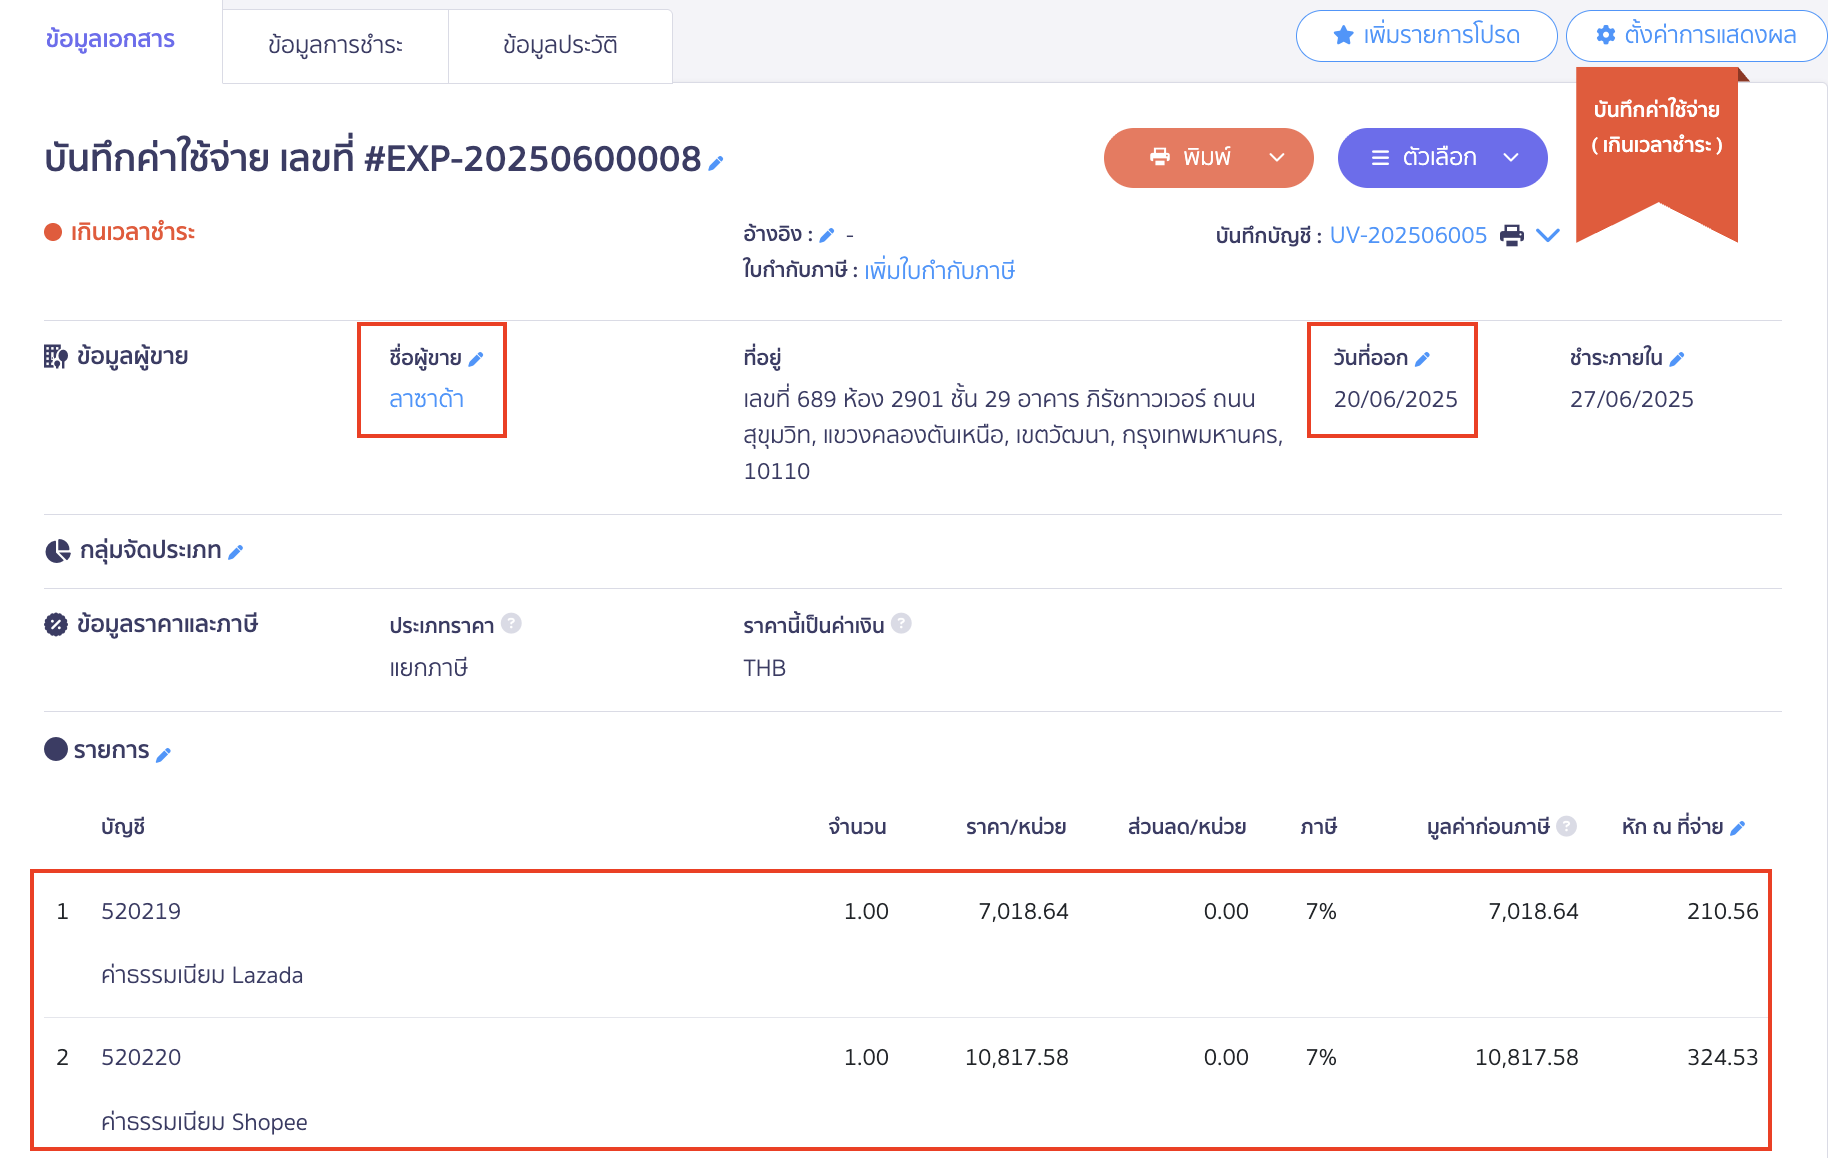
Task: Edit the กลุ่มจัดประเภท classification group
Action: tap(237, 550)
